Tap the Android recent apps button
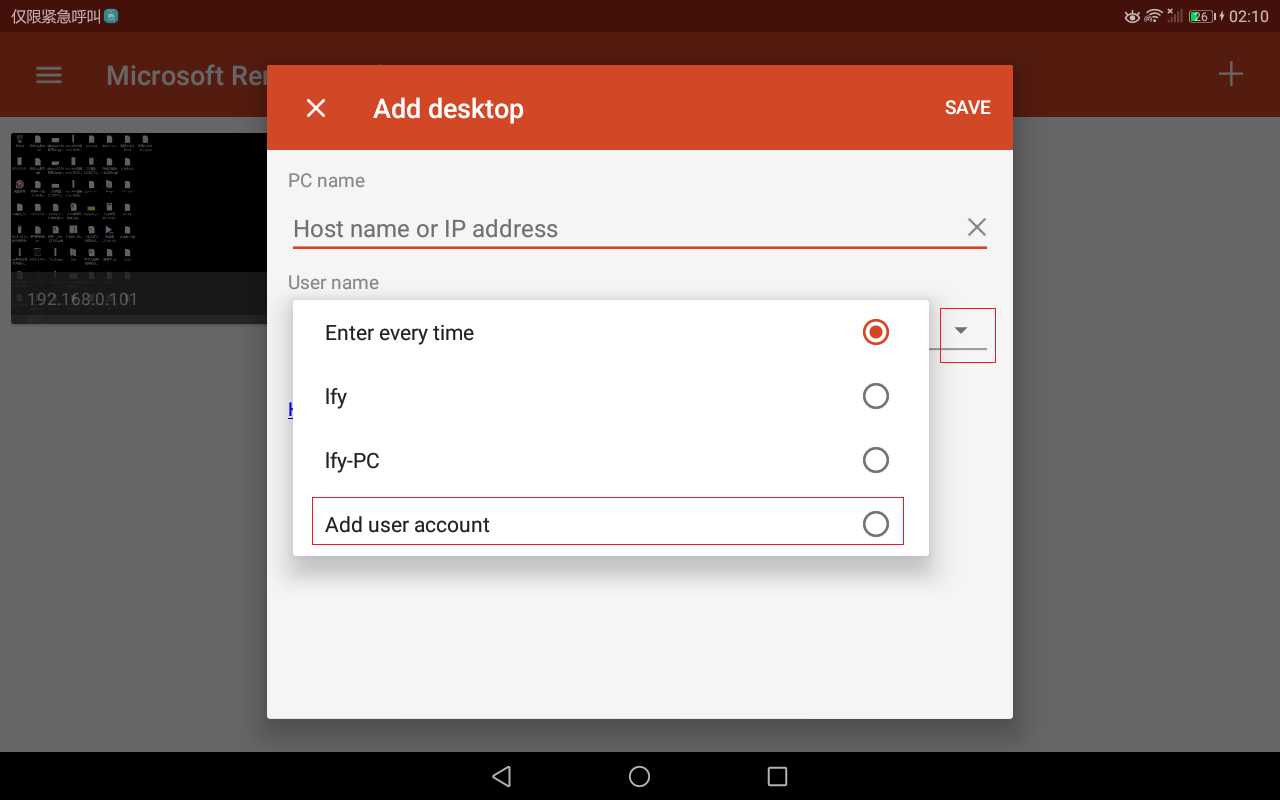1280x800 pixels. [777, 776]
